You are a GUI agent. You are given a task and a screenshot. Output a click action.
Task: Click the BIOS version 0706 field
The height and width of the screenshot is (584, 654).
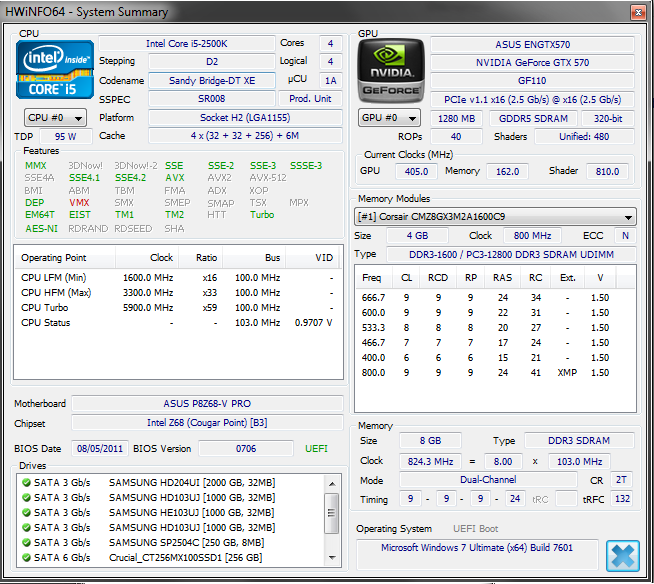[x=246, y=449]
